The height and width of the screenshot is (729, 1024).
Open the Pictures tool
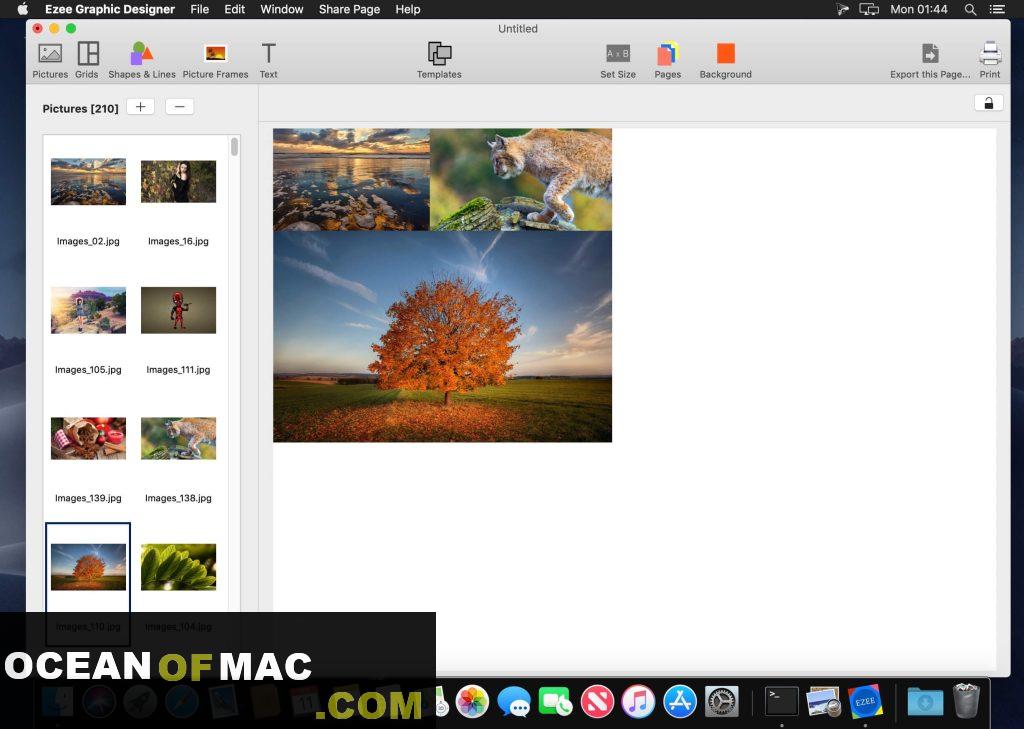click(50, 60)
